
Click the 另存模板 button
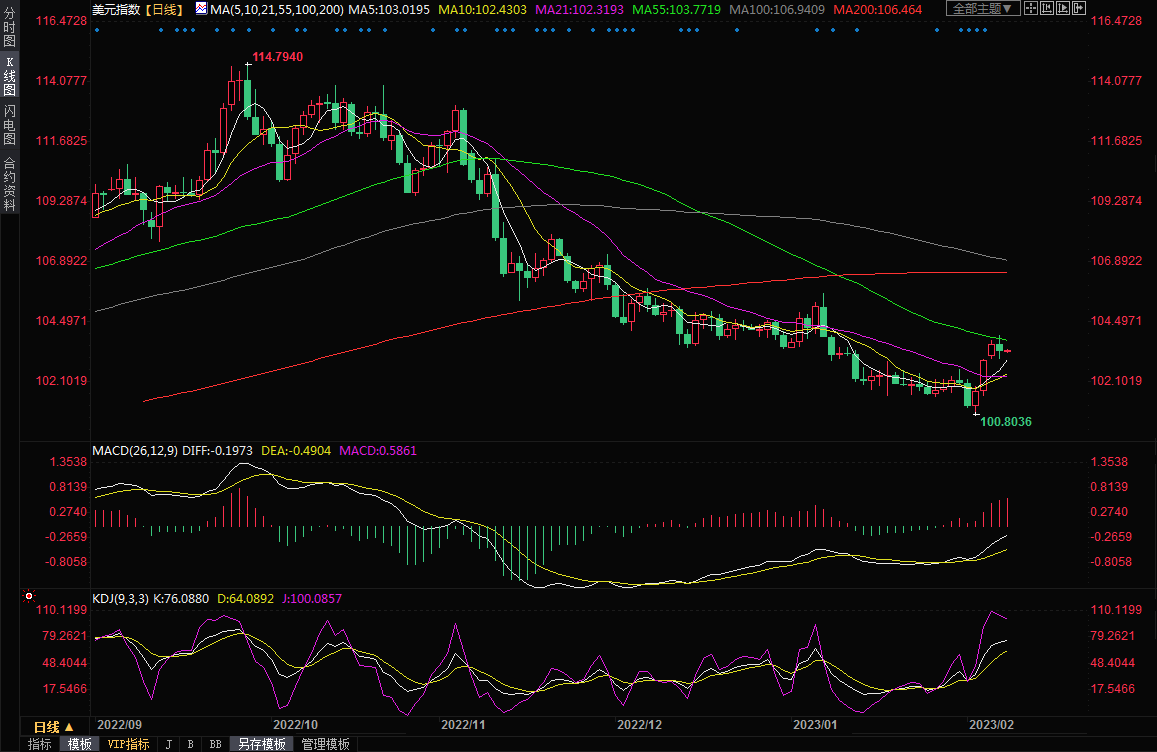(x=261, y=744)
